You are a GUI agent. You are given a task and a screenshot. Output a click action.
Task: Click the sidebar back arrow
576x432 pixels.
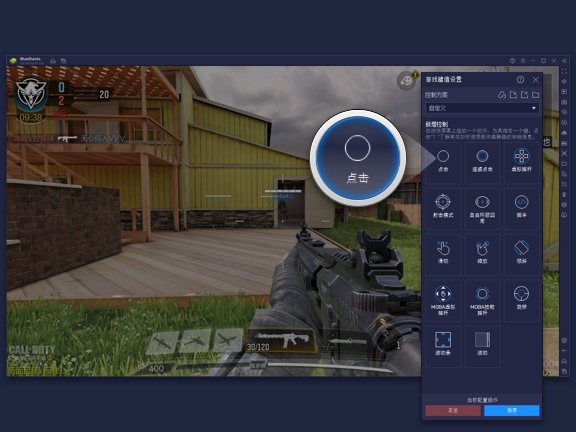(565, 351)
